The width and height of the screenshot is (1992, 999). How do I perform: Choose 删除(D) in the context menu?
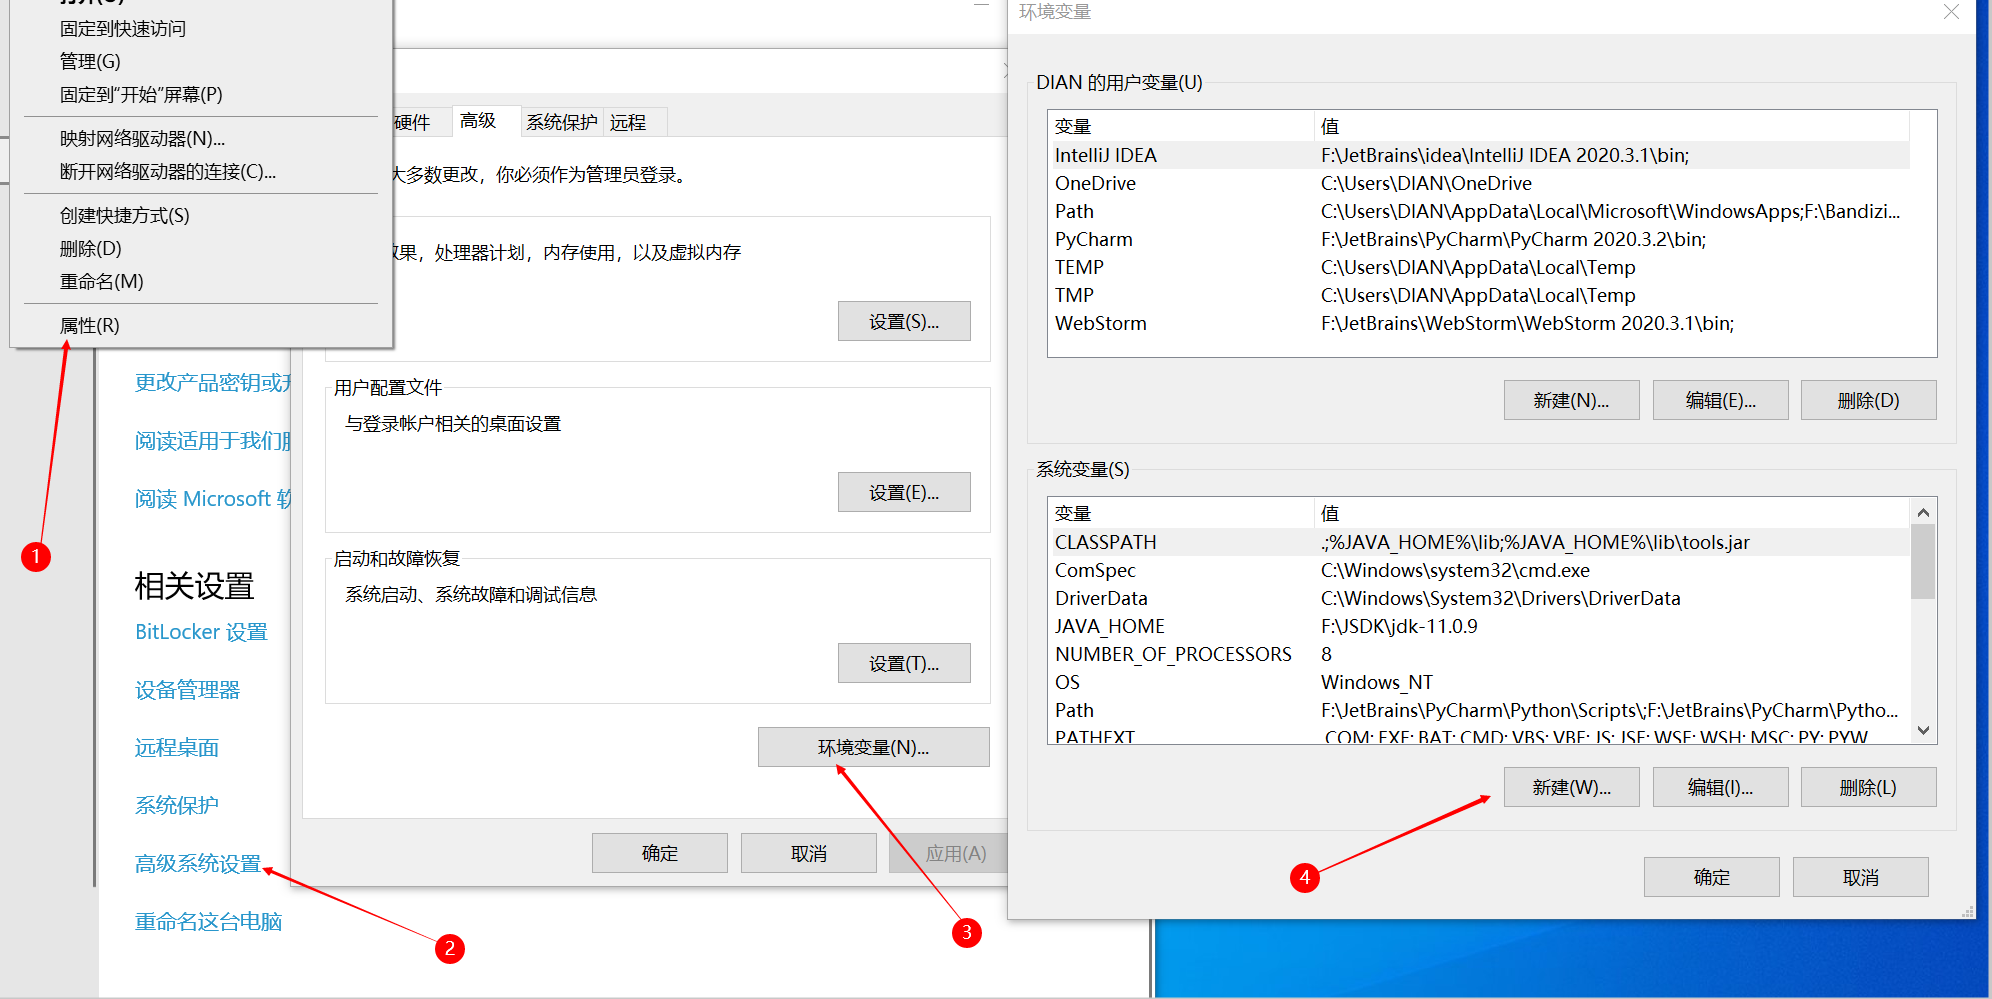(91, 248)
